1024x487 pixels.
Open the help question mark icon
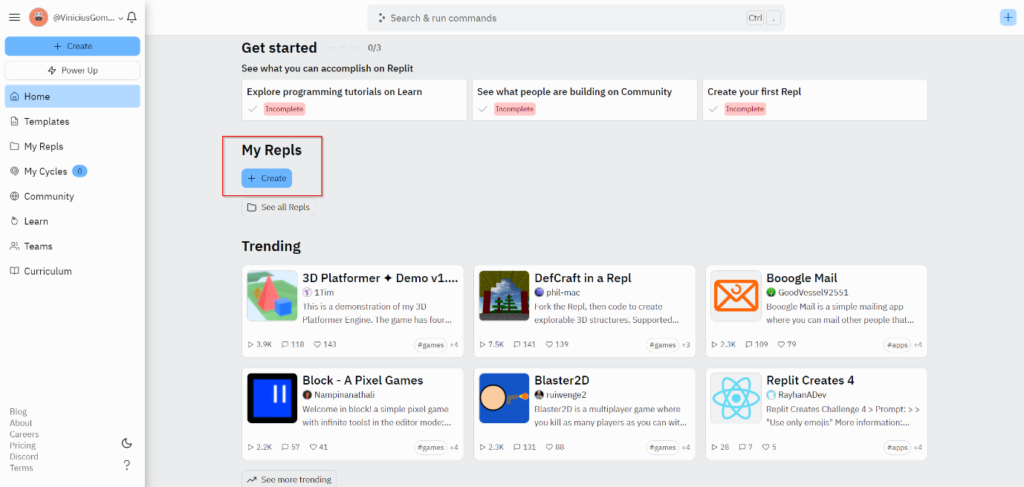(126, 465)
